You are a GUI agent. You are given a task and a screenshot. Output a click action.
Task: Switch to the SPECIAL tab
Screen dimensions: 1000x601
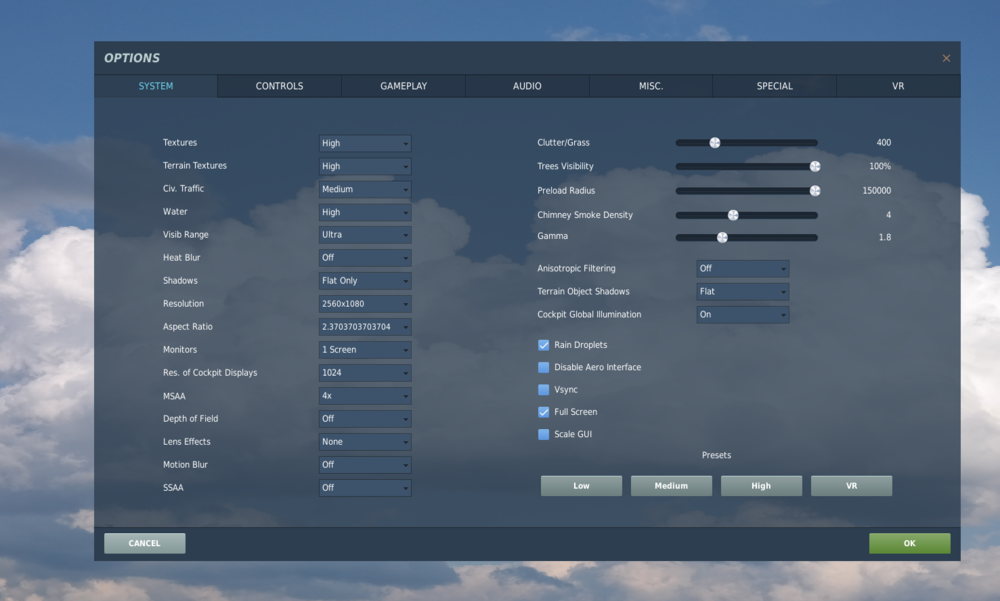(x=775, y=86)
